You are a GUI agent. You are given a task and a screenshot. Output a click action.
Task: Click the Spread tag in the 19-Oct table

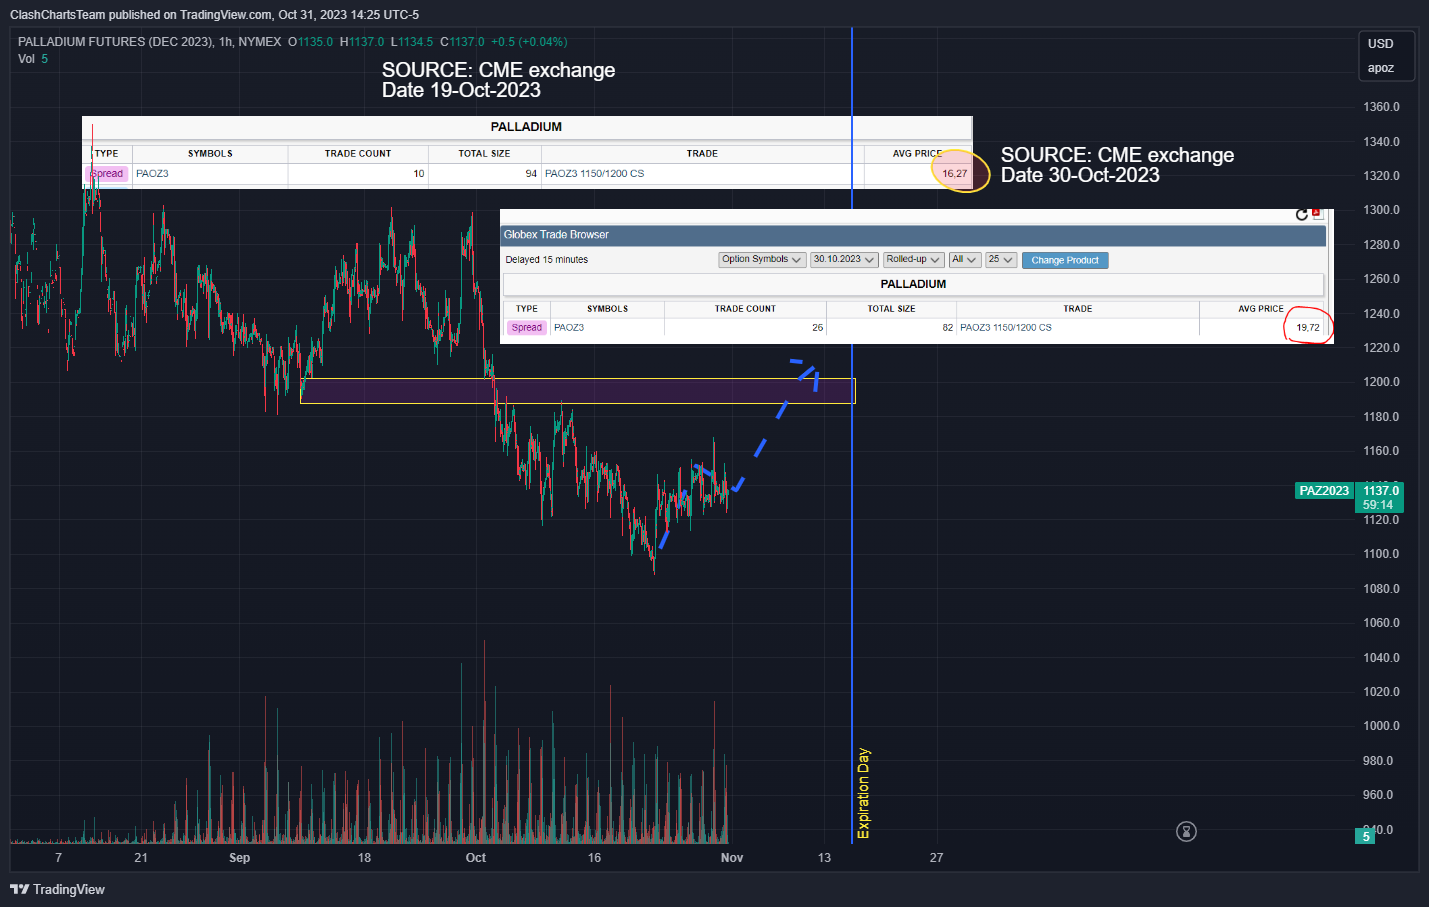[x=107, y=173]
